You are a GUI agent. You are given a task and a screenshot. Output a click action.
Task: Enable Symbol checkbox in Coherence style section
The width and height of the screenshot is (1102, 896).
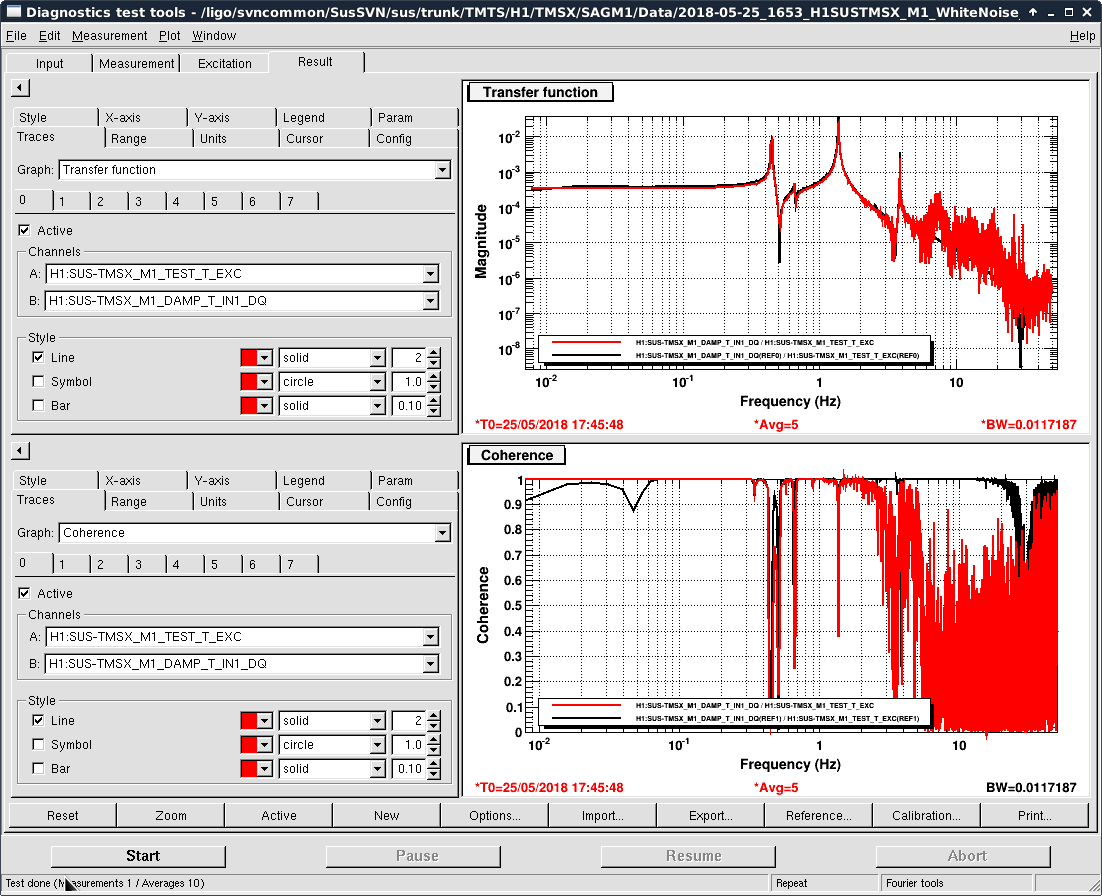pyautogui.click(x=38, y=744)
